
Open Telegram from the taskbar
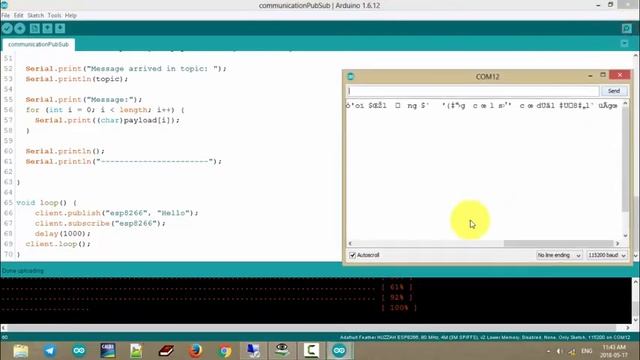tap(50, 351)
